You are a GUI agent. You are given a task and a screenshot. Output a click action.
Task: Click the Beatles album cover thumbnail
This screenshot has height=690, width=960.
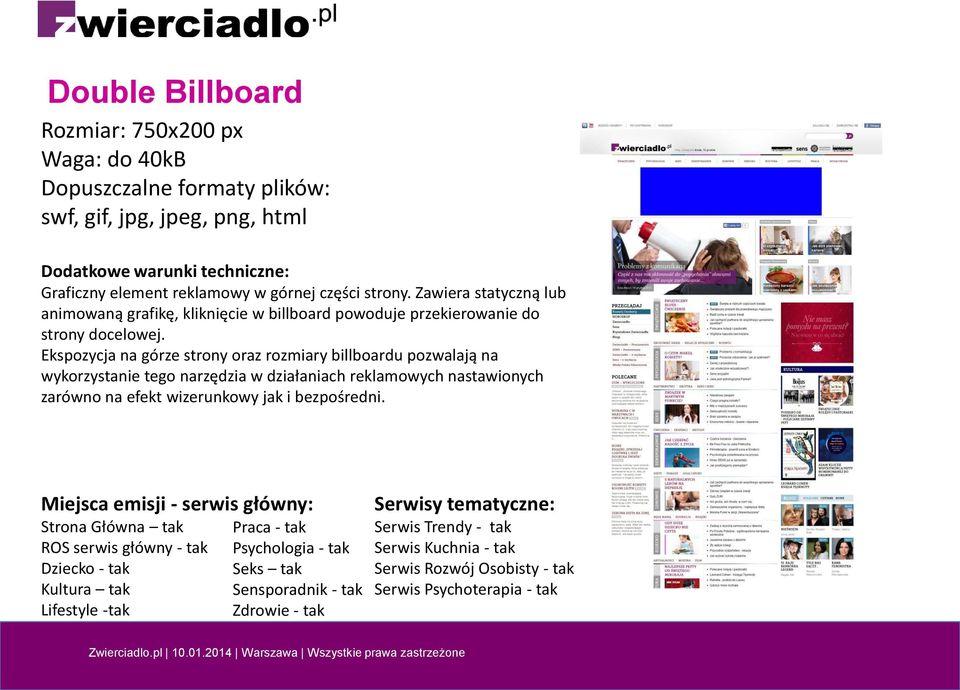click(798, 392)
